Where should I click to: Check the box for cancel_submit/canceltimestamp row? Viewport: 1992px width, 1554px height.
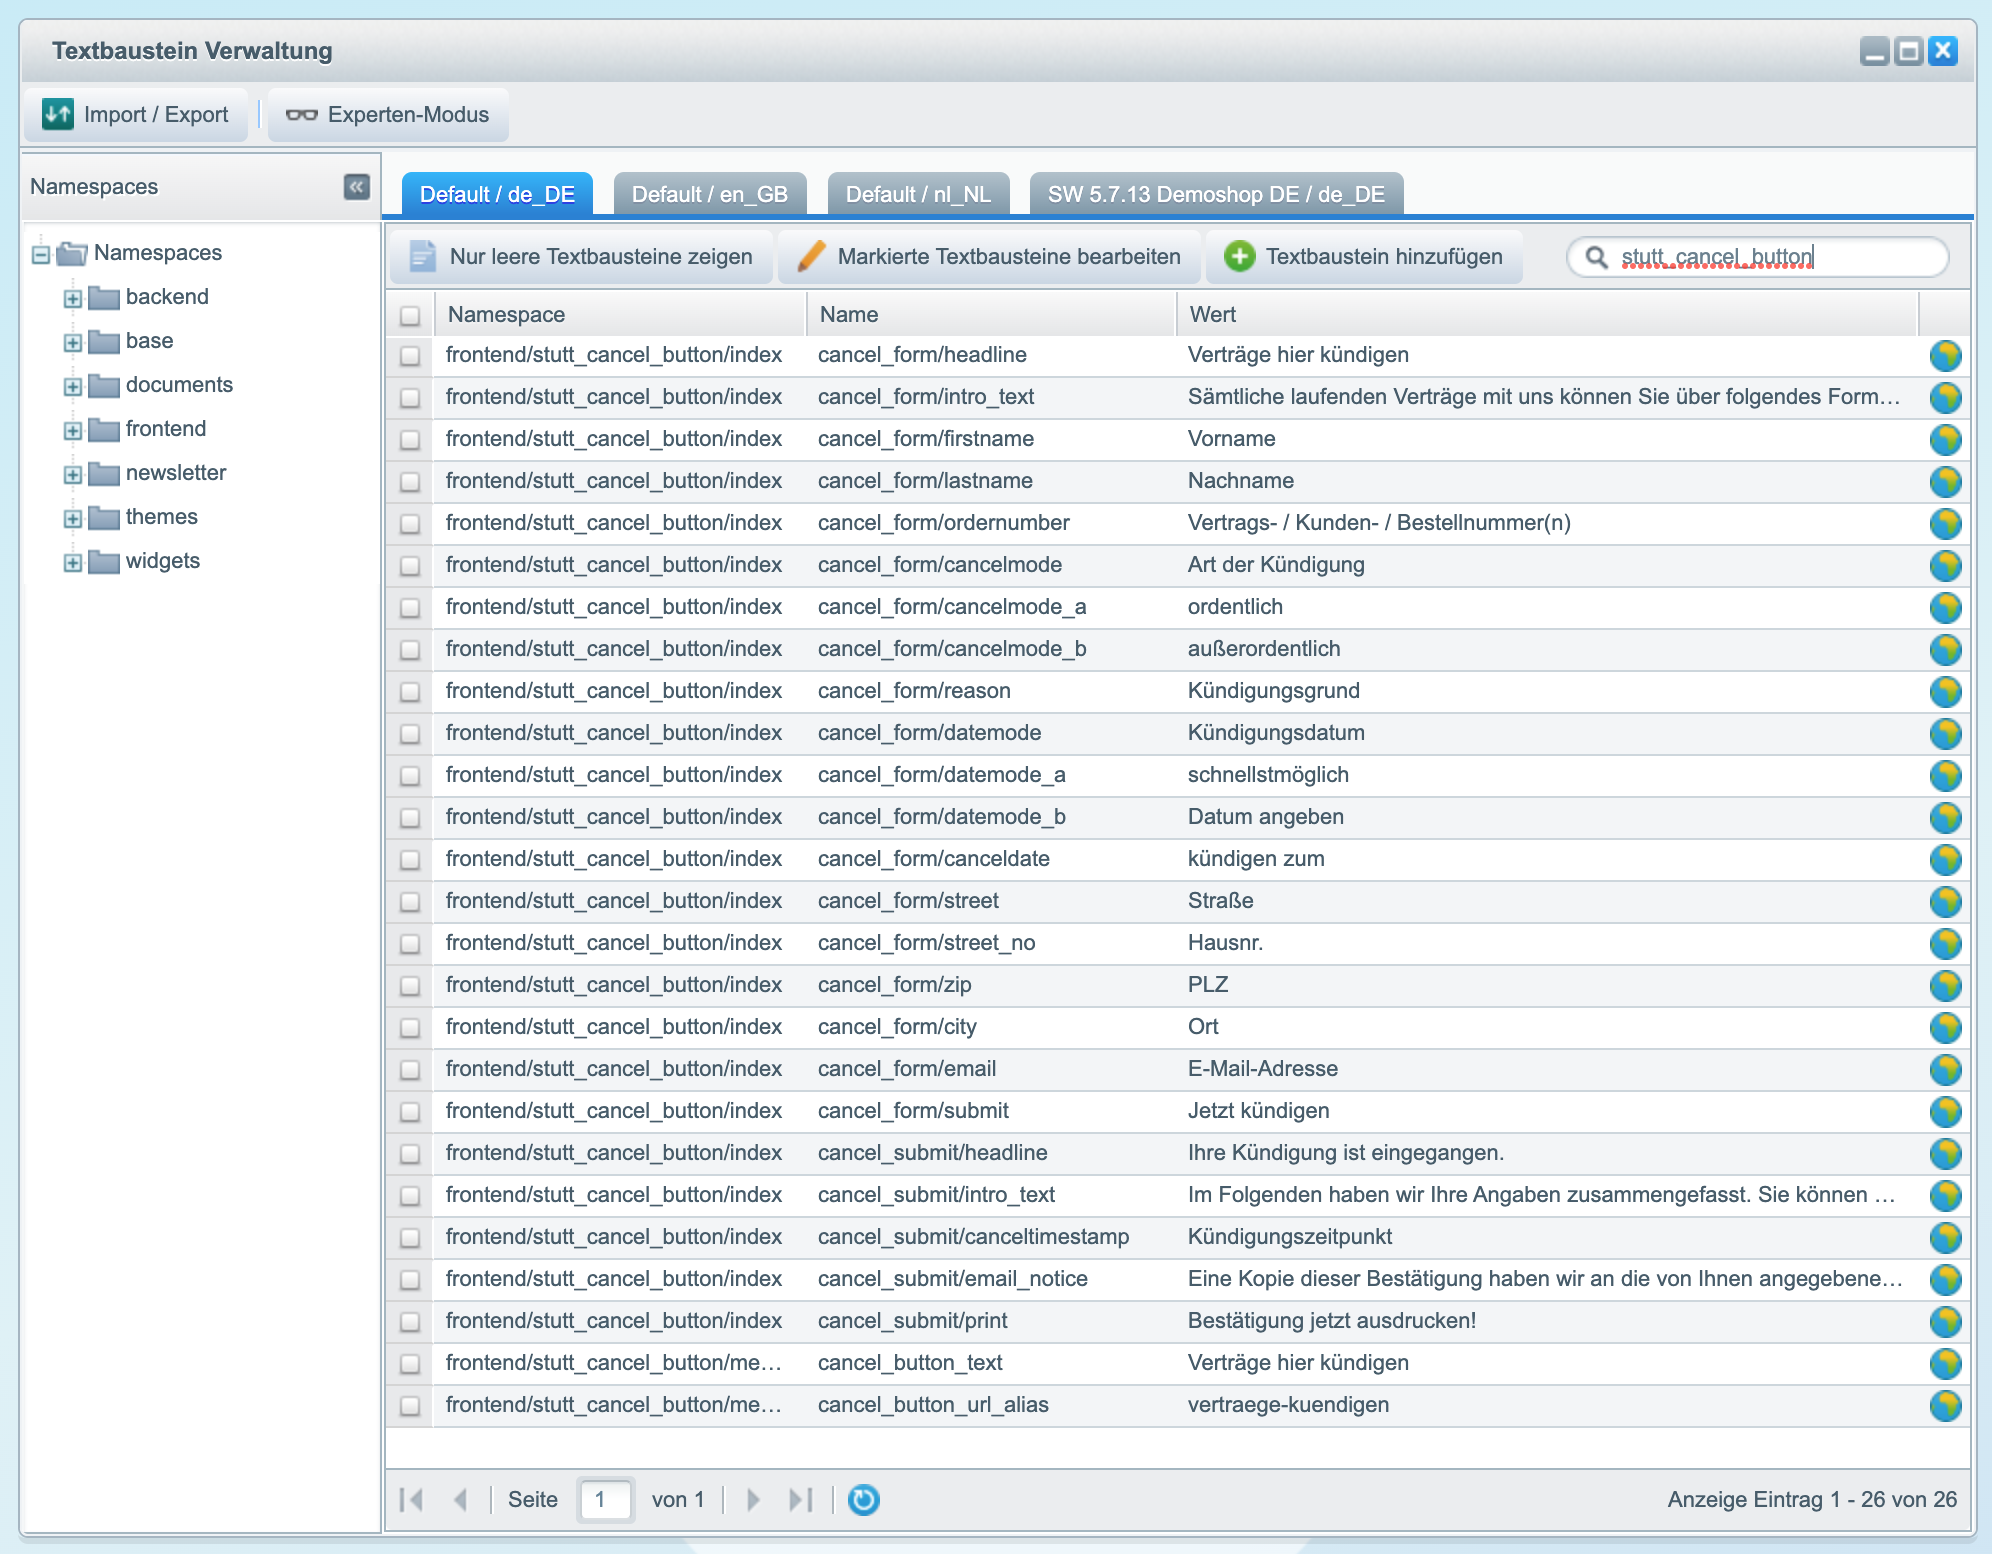[x=410, y=1238]
